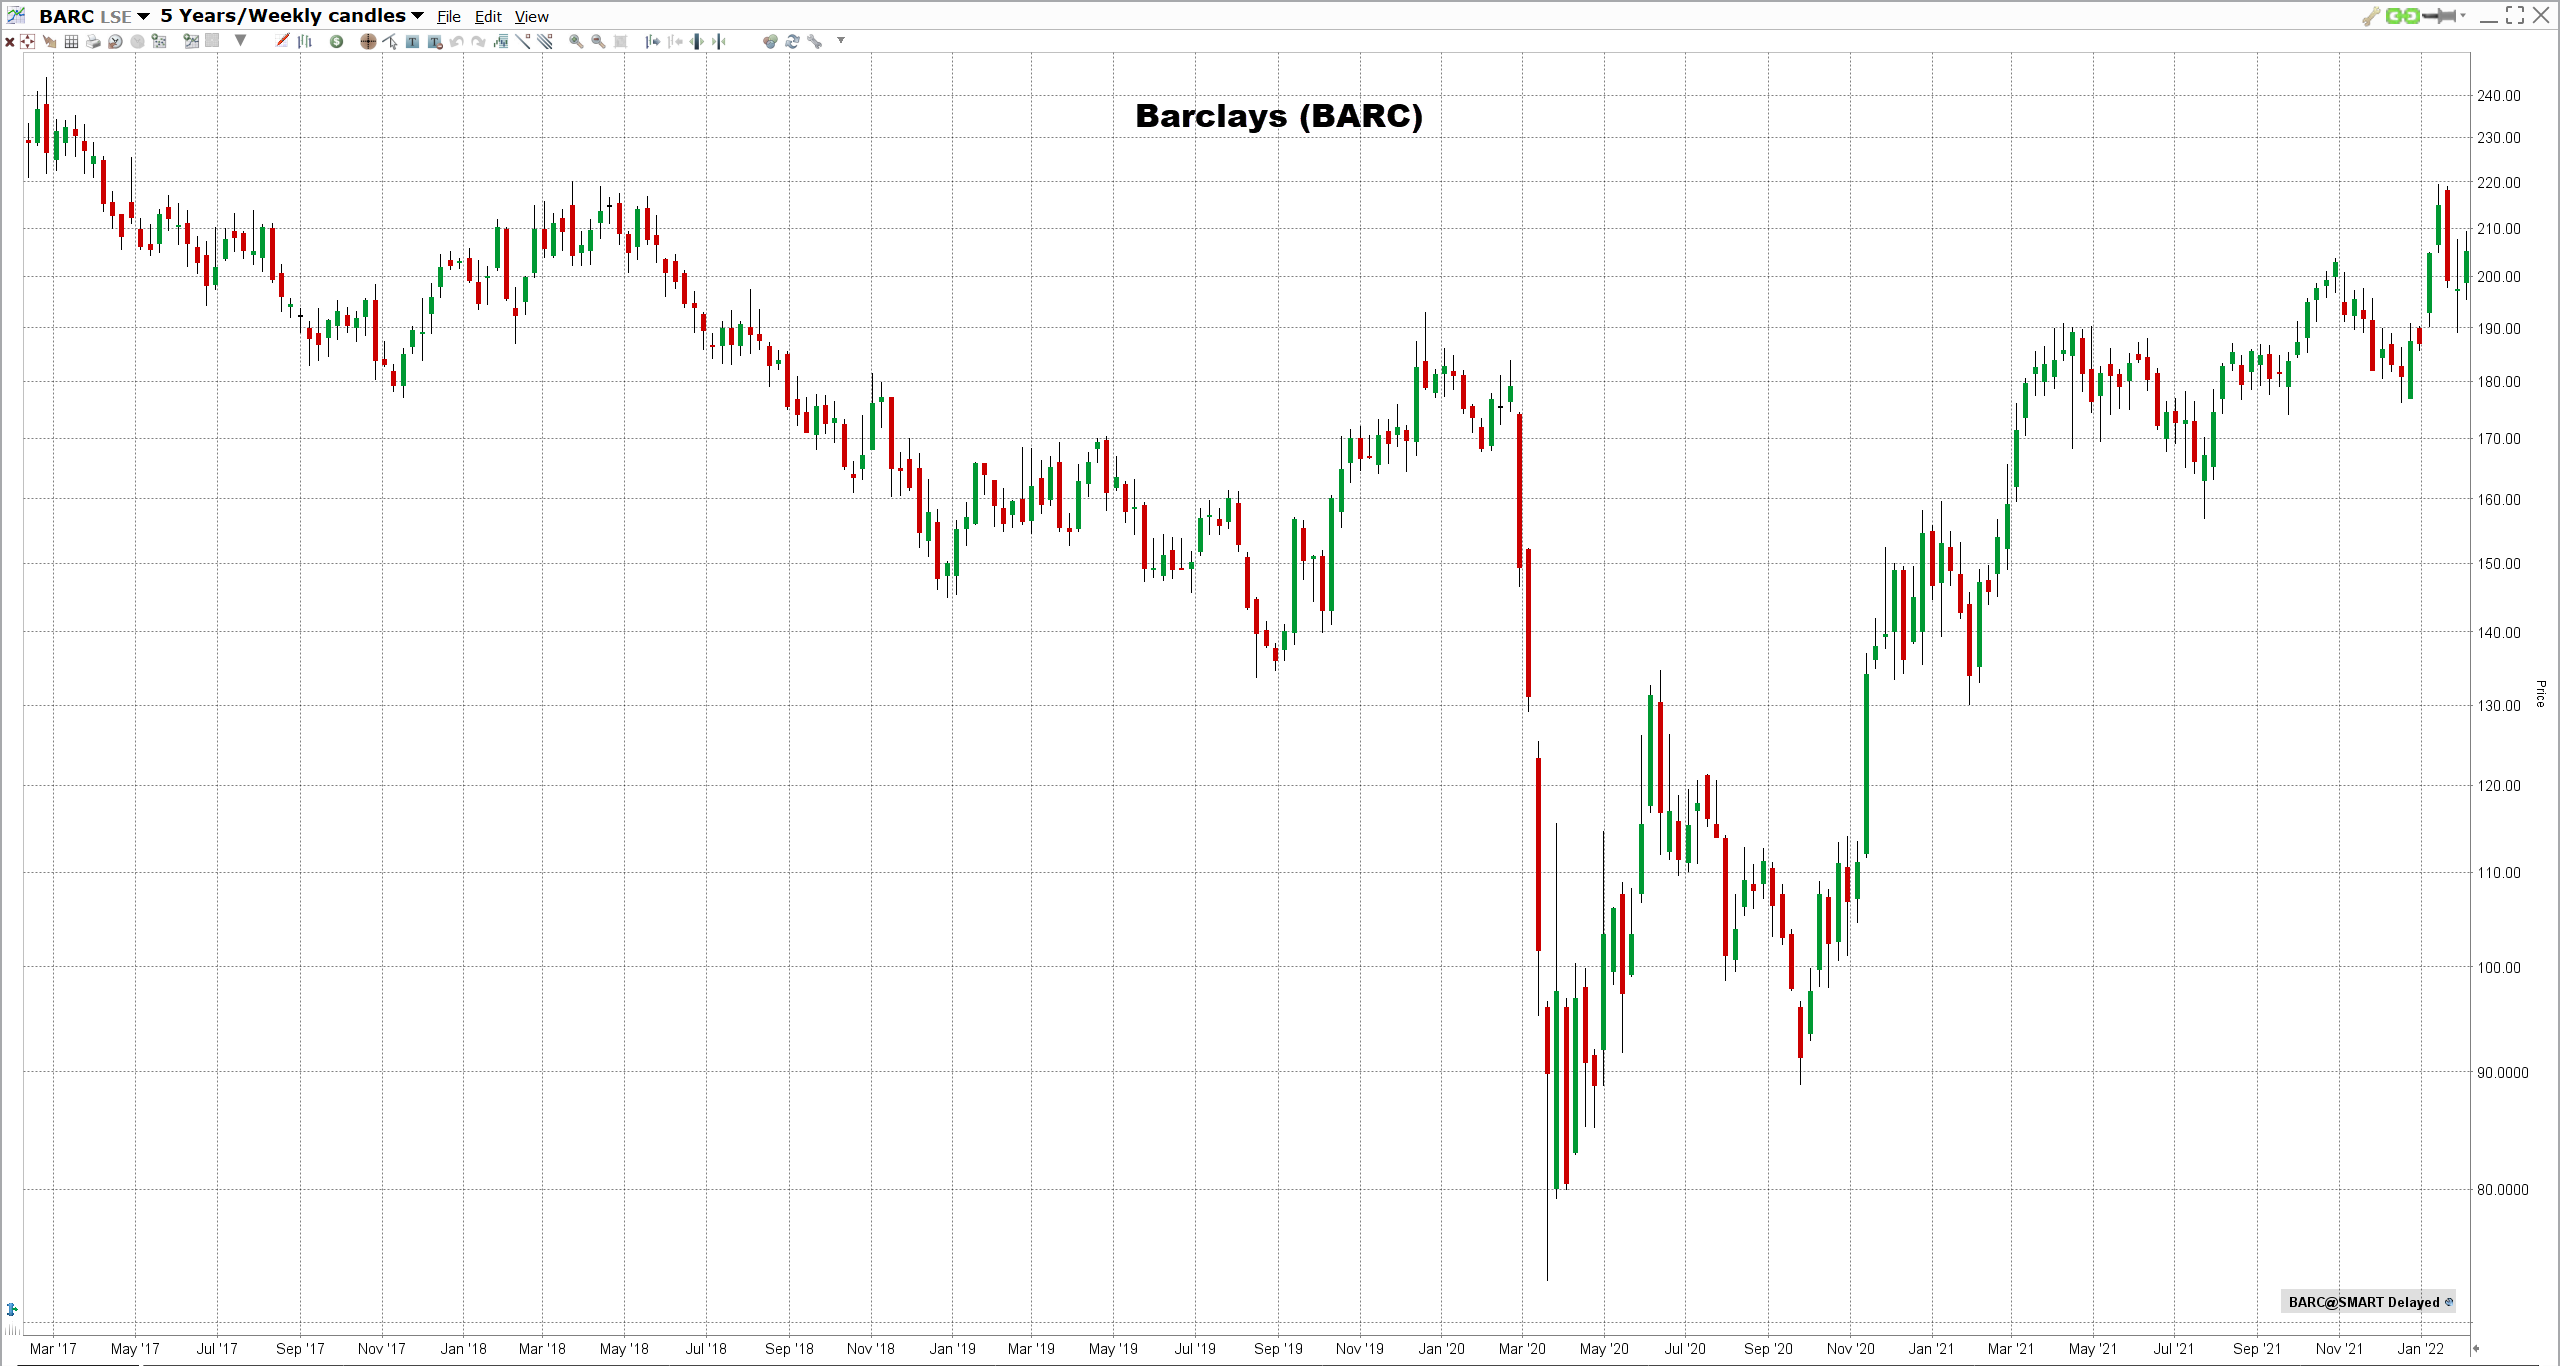Click the redo arrow in toolbar
Viewport: 2560px width, 1366px height.
[479, 42]
